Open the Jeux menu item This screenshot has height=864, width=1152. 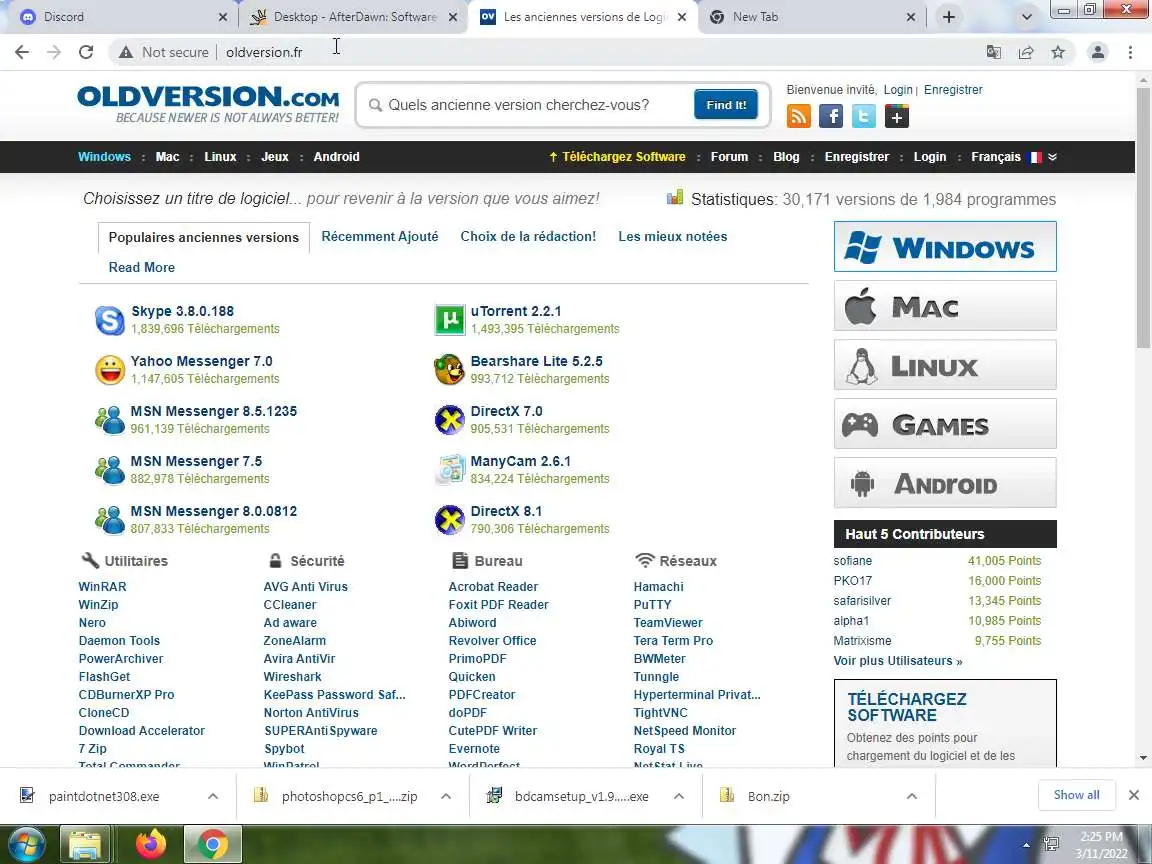tap(275, 157)
